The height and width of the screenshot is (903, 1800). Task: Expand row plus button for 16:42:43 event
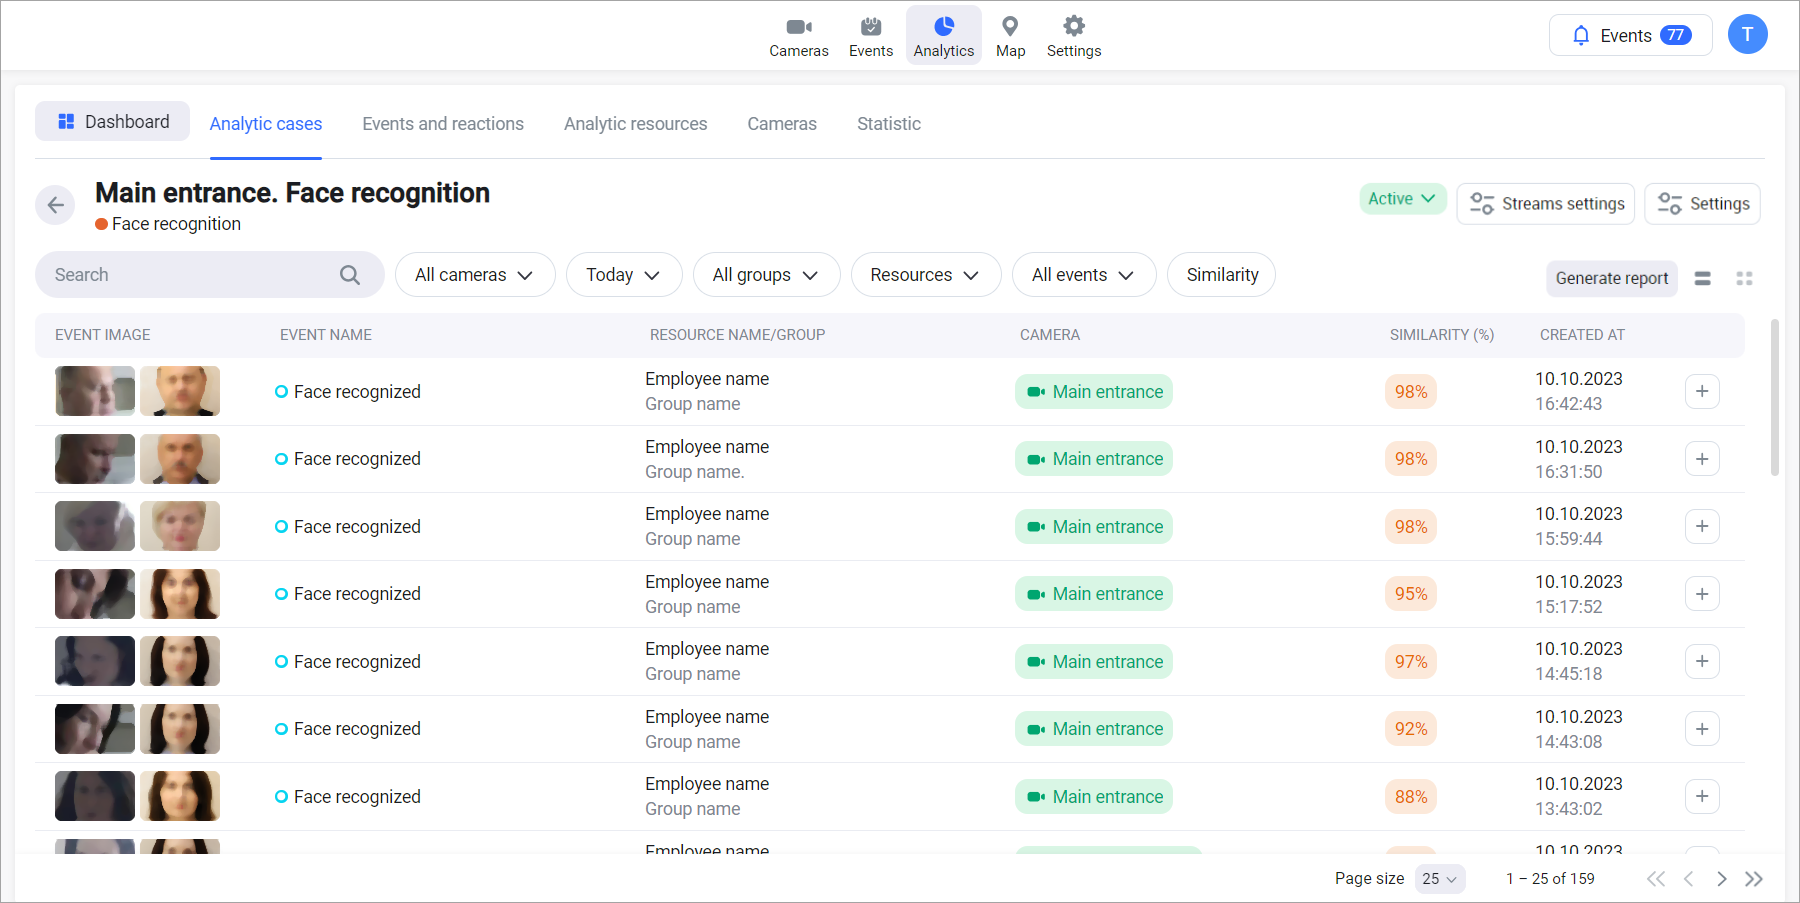click(x=1701, y=392)
